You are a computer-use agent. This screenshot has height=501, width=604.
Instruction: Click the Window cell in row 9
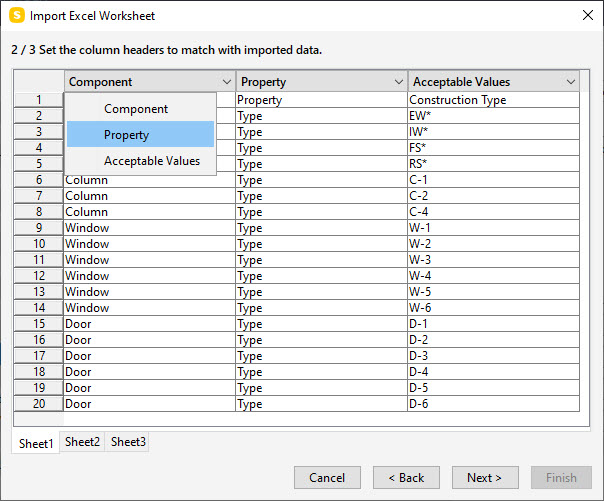click(149, 228)
